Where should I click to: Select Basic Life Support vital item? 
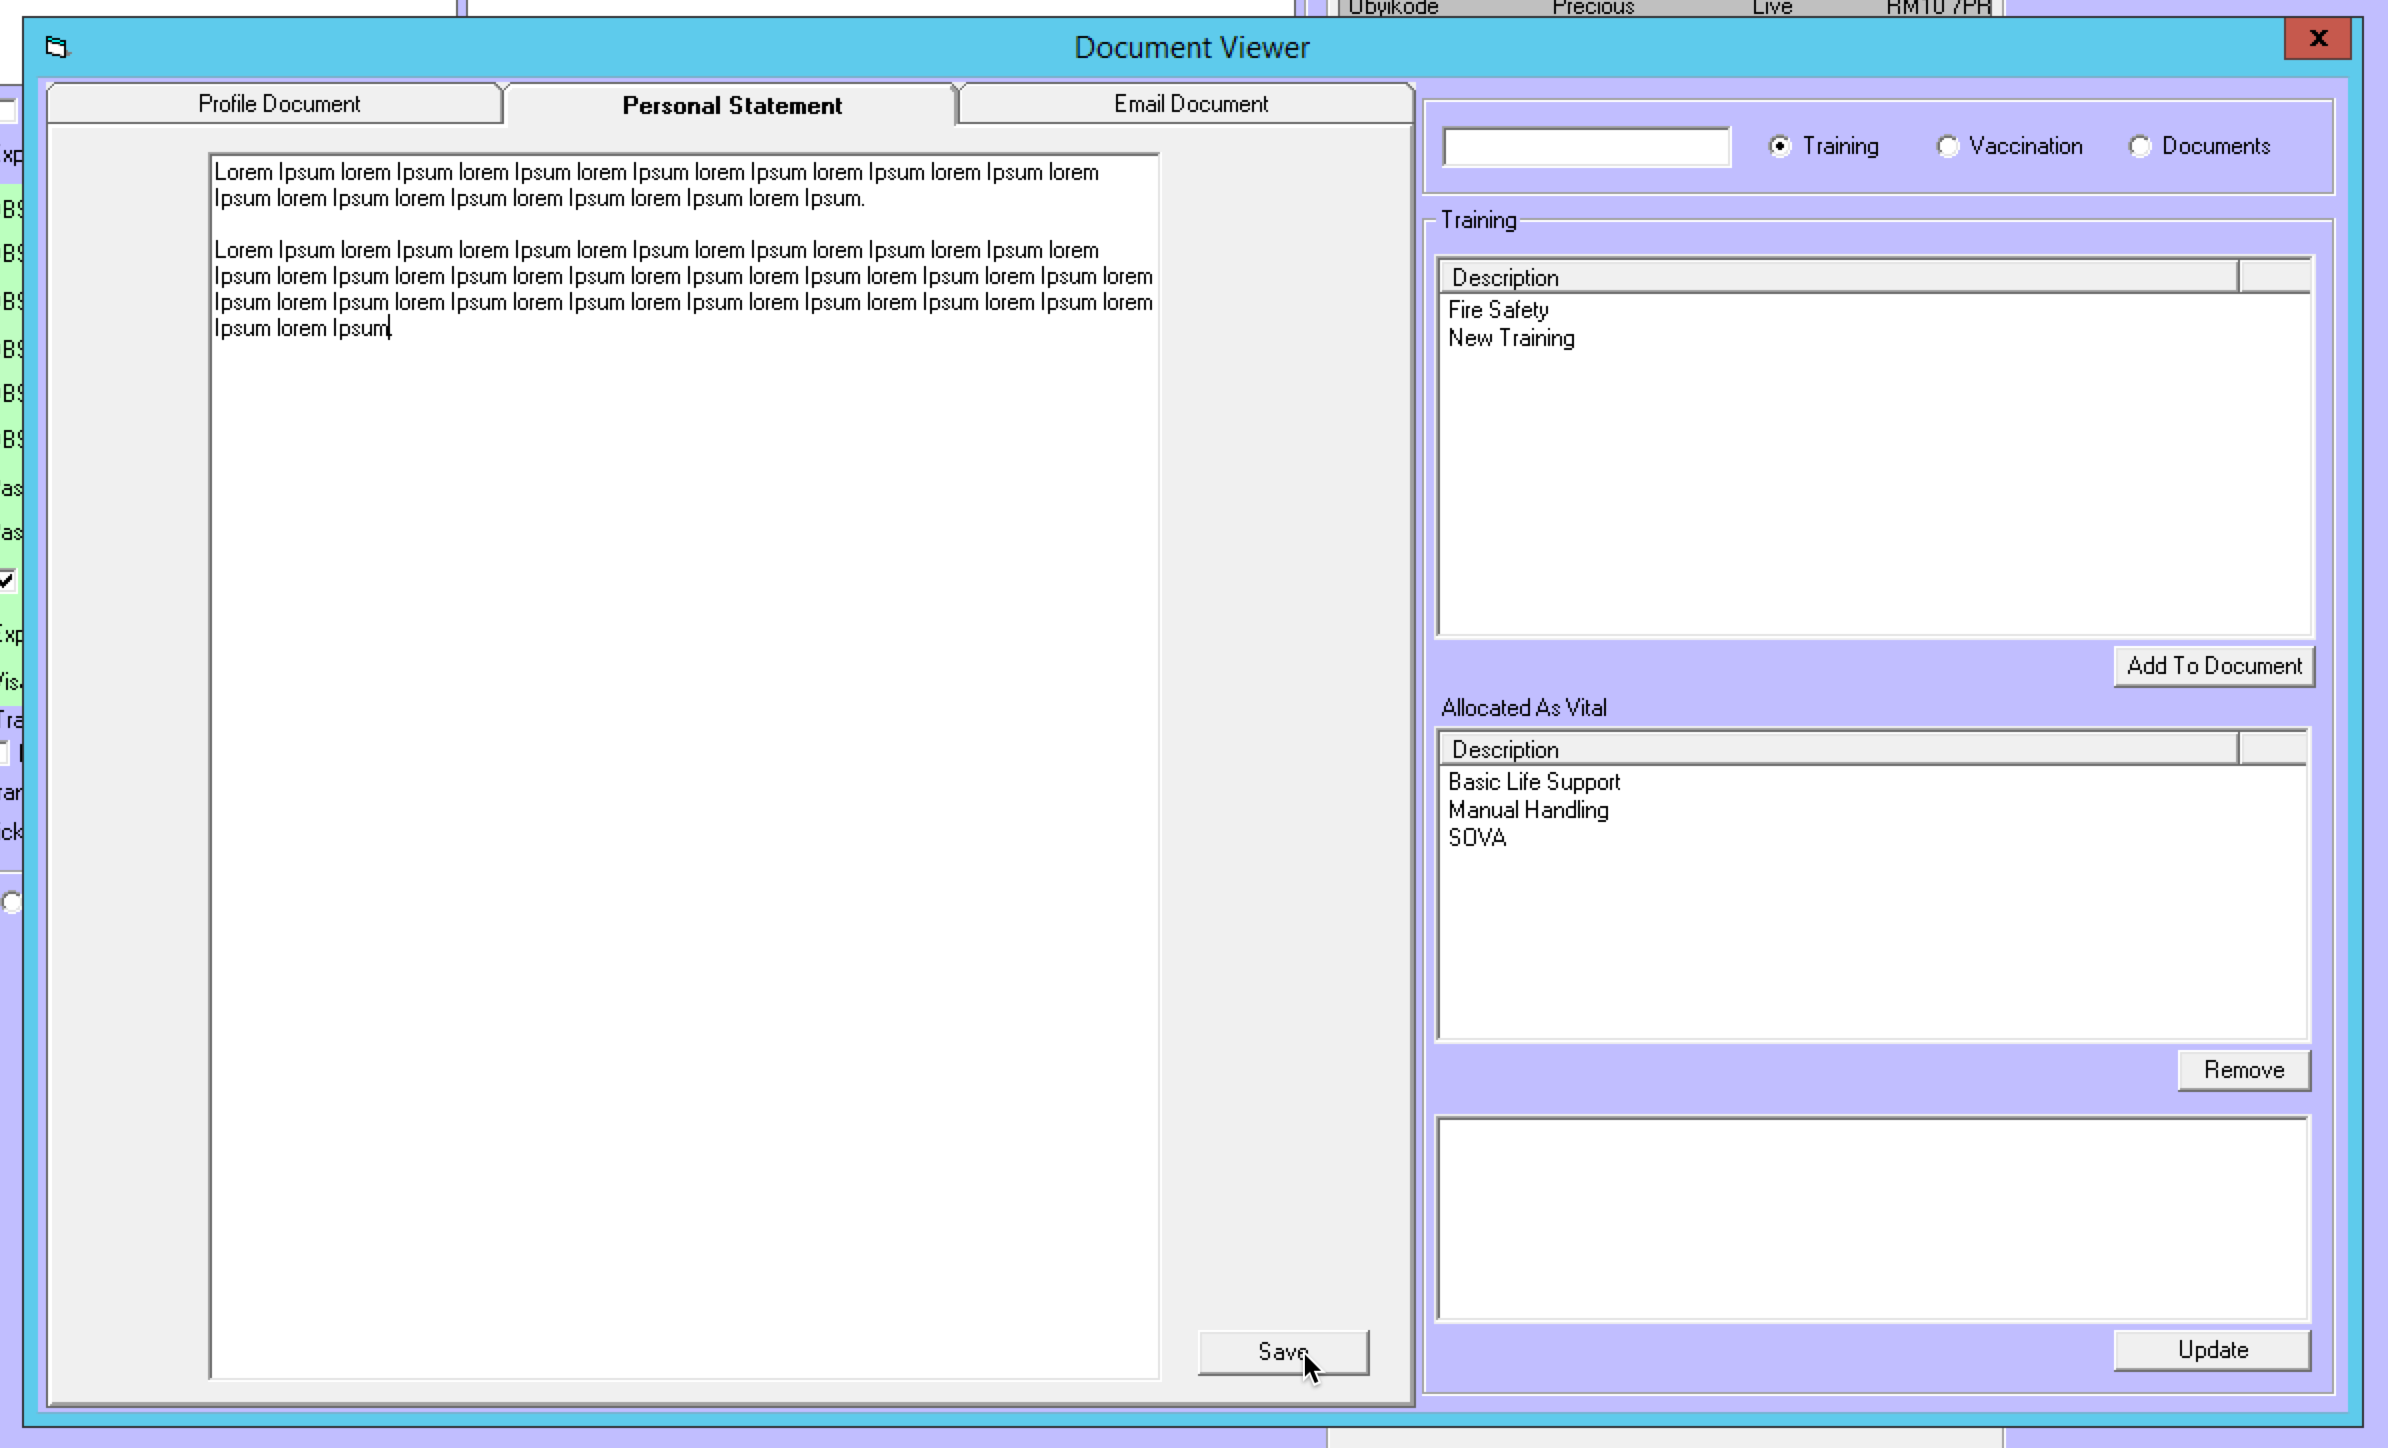(1534, 782)
